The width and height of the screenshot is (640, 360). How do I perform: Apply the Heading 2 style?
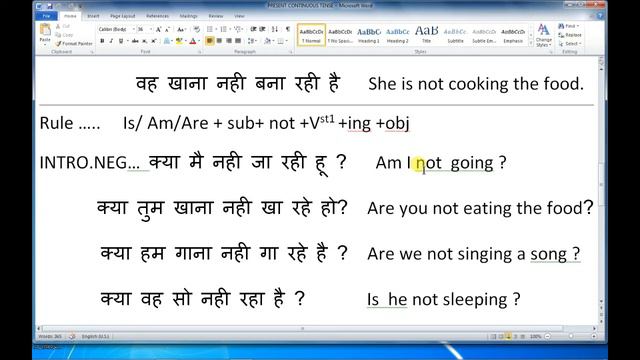click(398, 35)
